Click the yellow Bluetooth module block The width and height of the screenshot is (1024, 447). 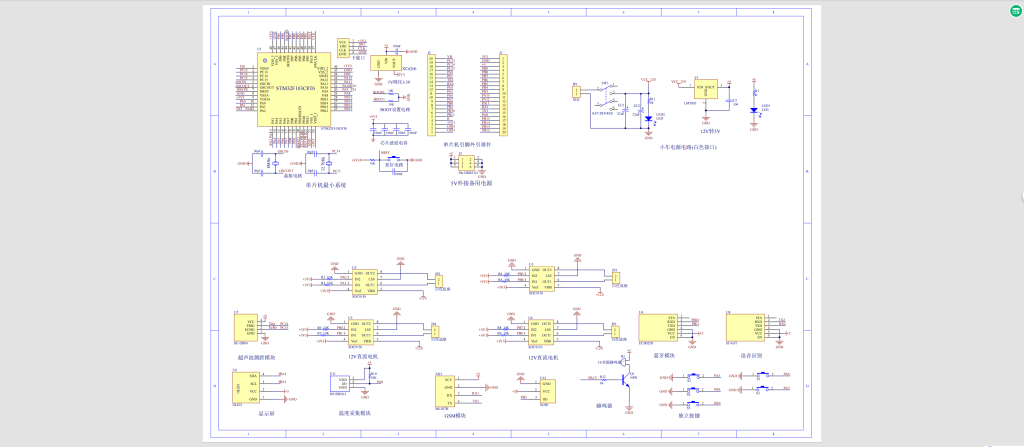click(x=657, y=328)
